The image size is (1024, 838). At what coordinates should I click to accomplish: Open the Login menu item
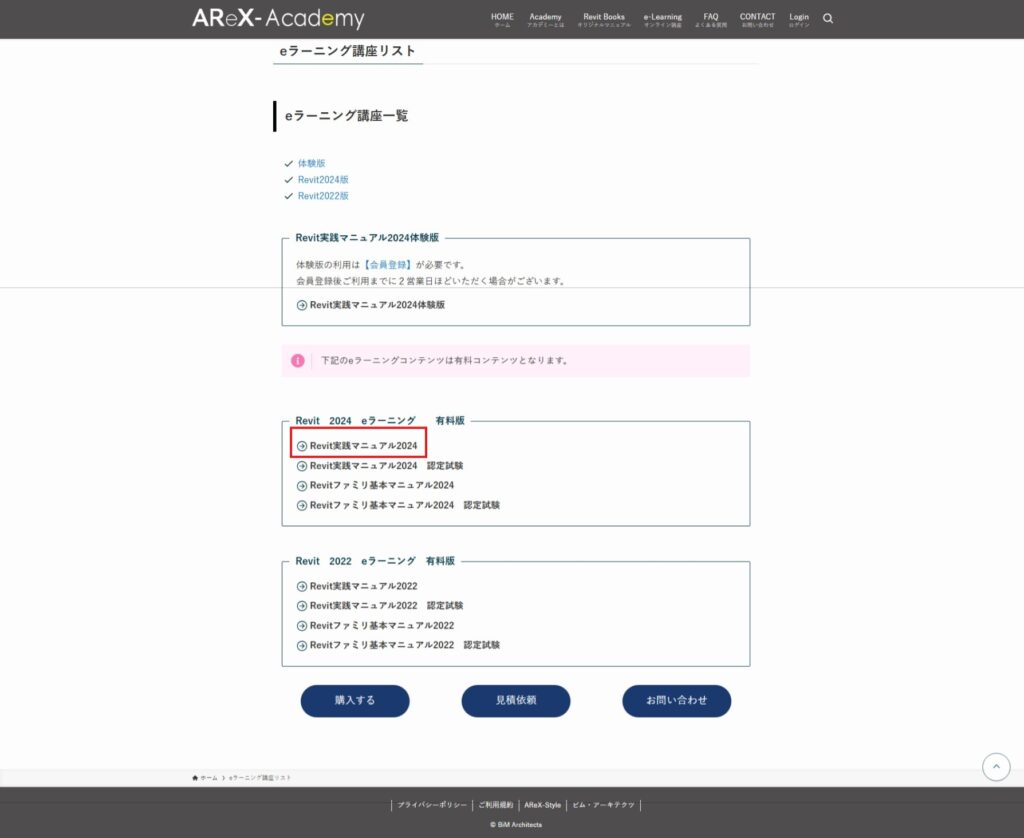click(x=799, y=20)
